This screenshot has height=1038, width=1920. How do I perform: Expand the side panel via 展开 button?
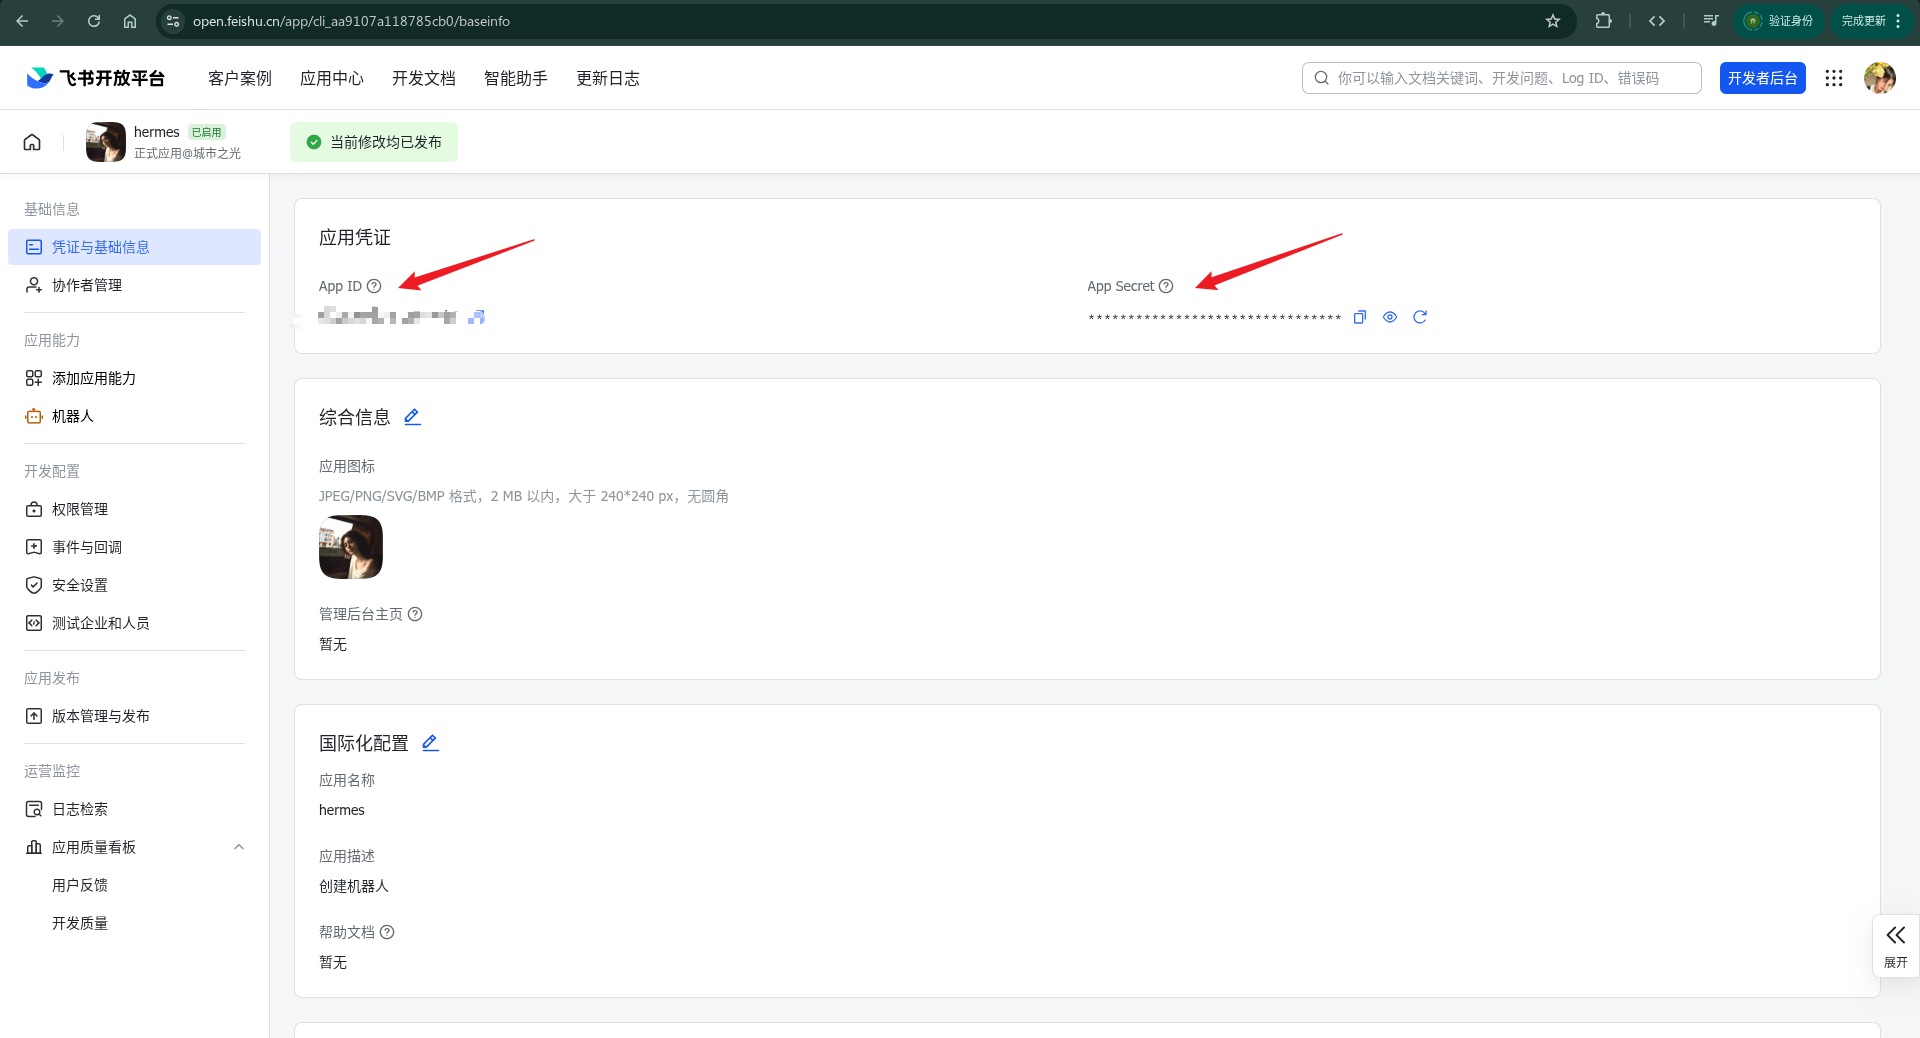[1896, 946]
